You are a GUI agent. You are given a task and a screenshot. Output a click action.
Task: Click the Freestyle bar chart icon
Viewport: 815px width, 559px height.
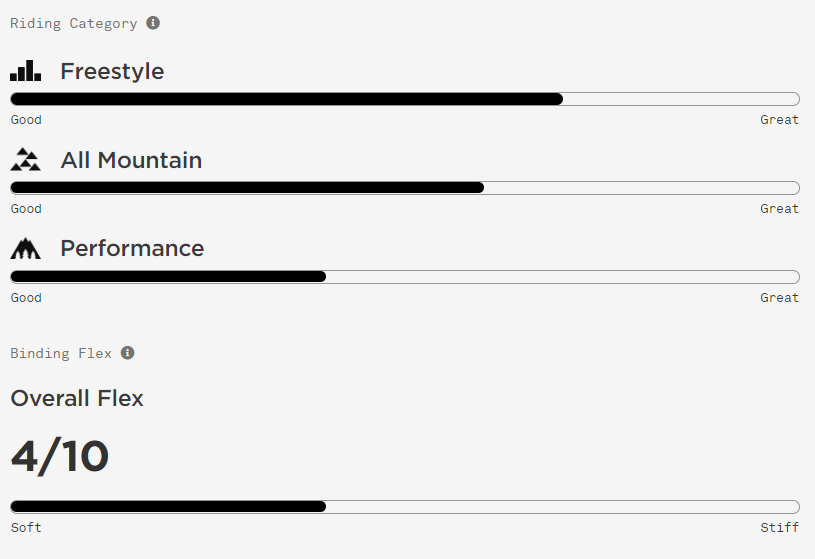coord(25,71)
